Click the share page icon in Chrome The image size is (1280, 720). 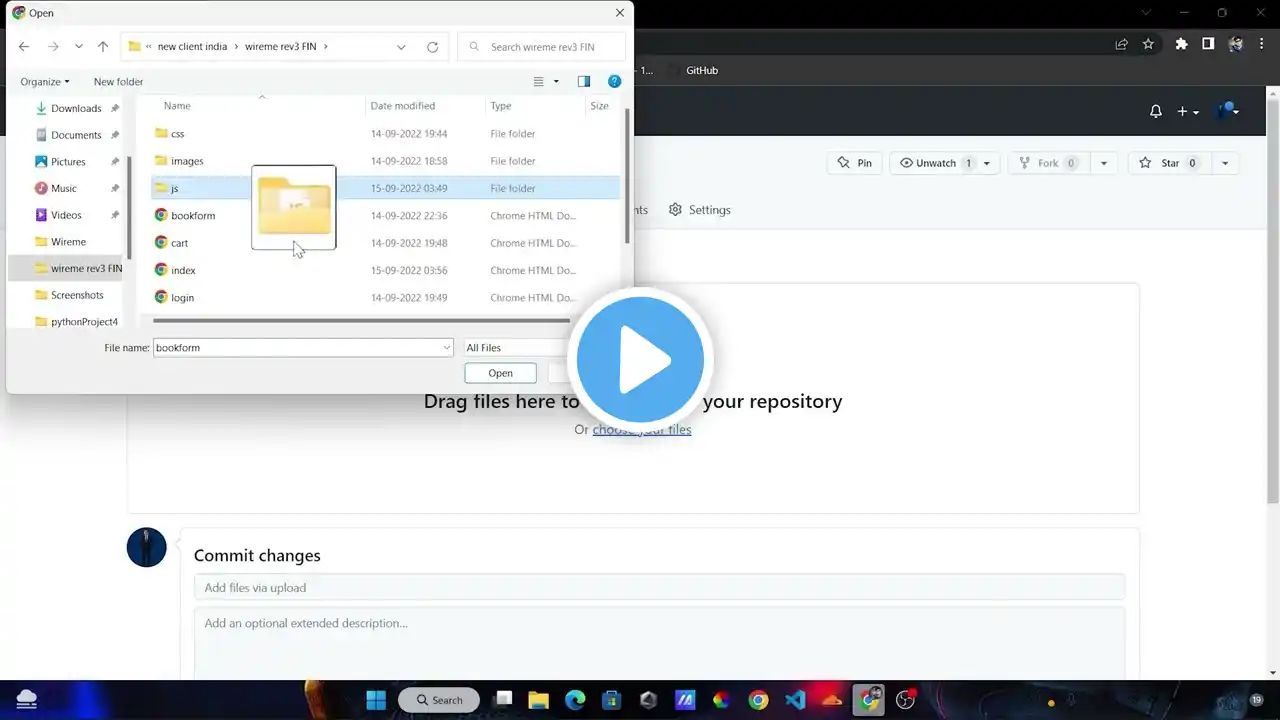[1122, 44]
